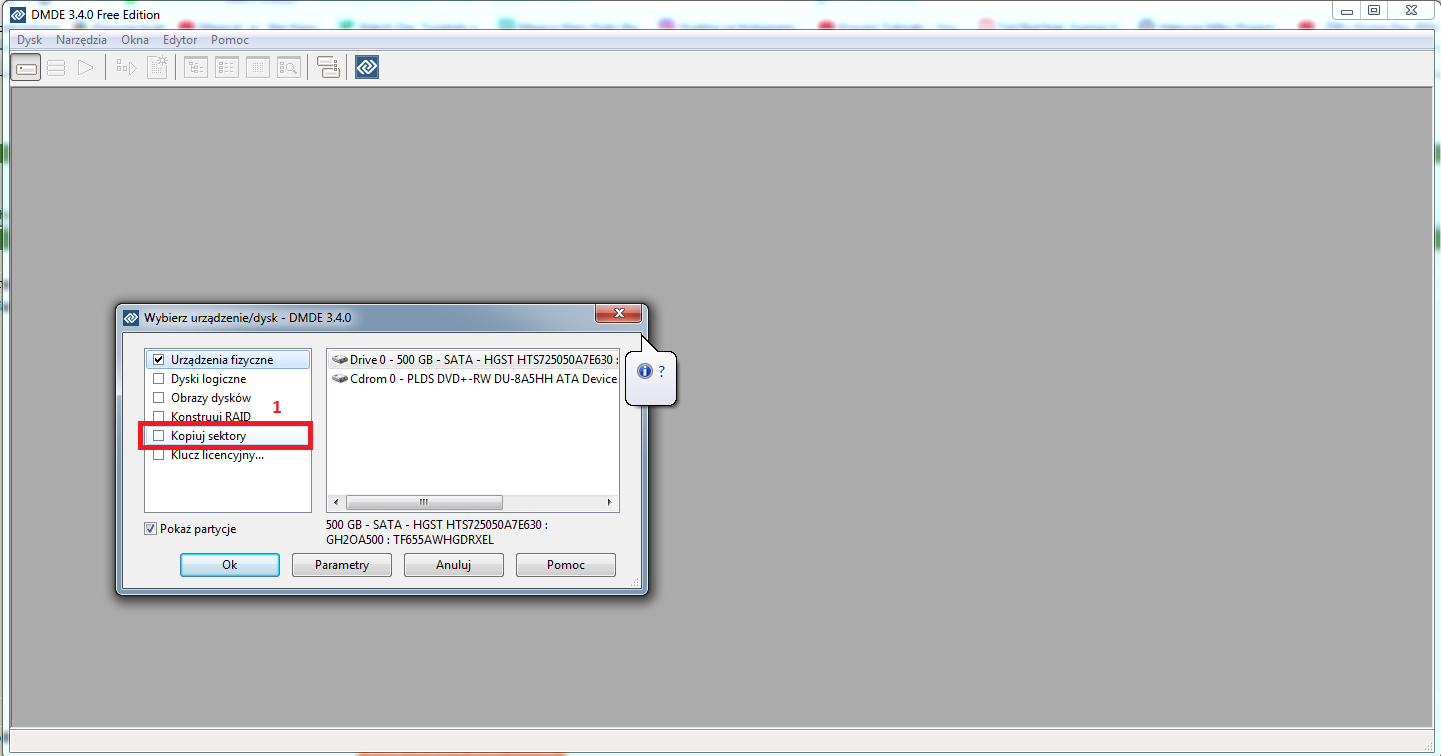Click the Parametry button

point(342,565)
